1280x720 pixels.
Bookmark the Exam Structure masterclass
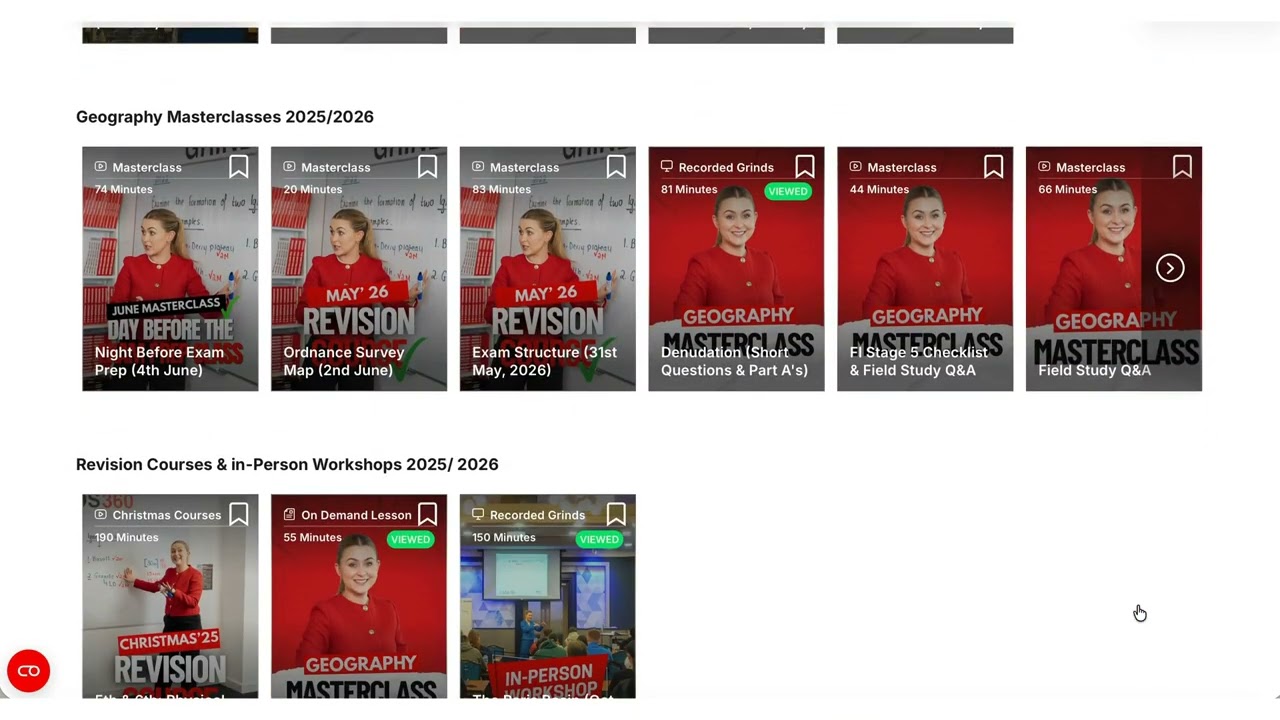616,167
